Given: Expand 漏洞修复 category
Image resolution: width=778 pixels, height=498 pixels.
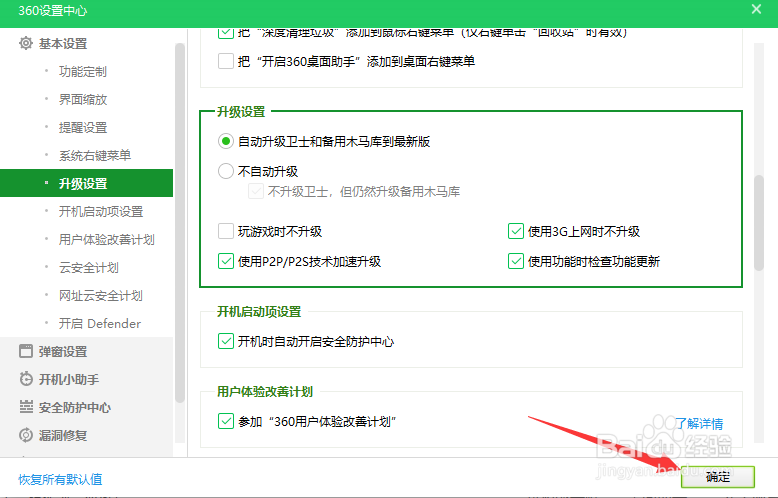Looking at the screenshot, I should coord(63,435).
